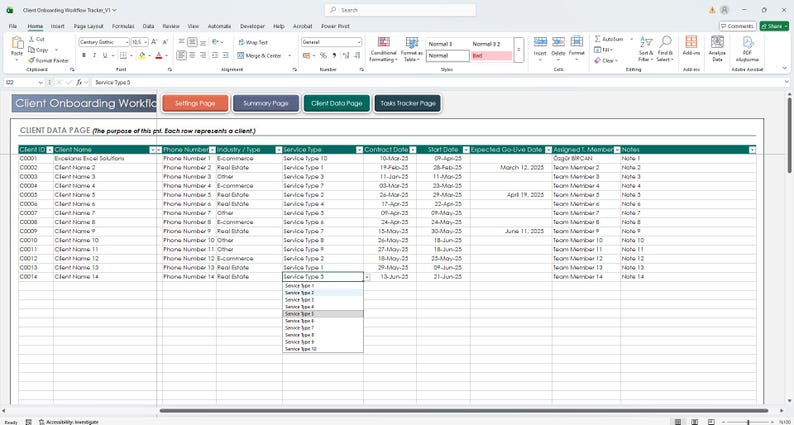Open the Name Box dropdown showing I22

pyautogui.click(x=41, y=82)
